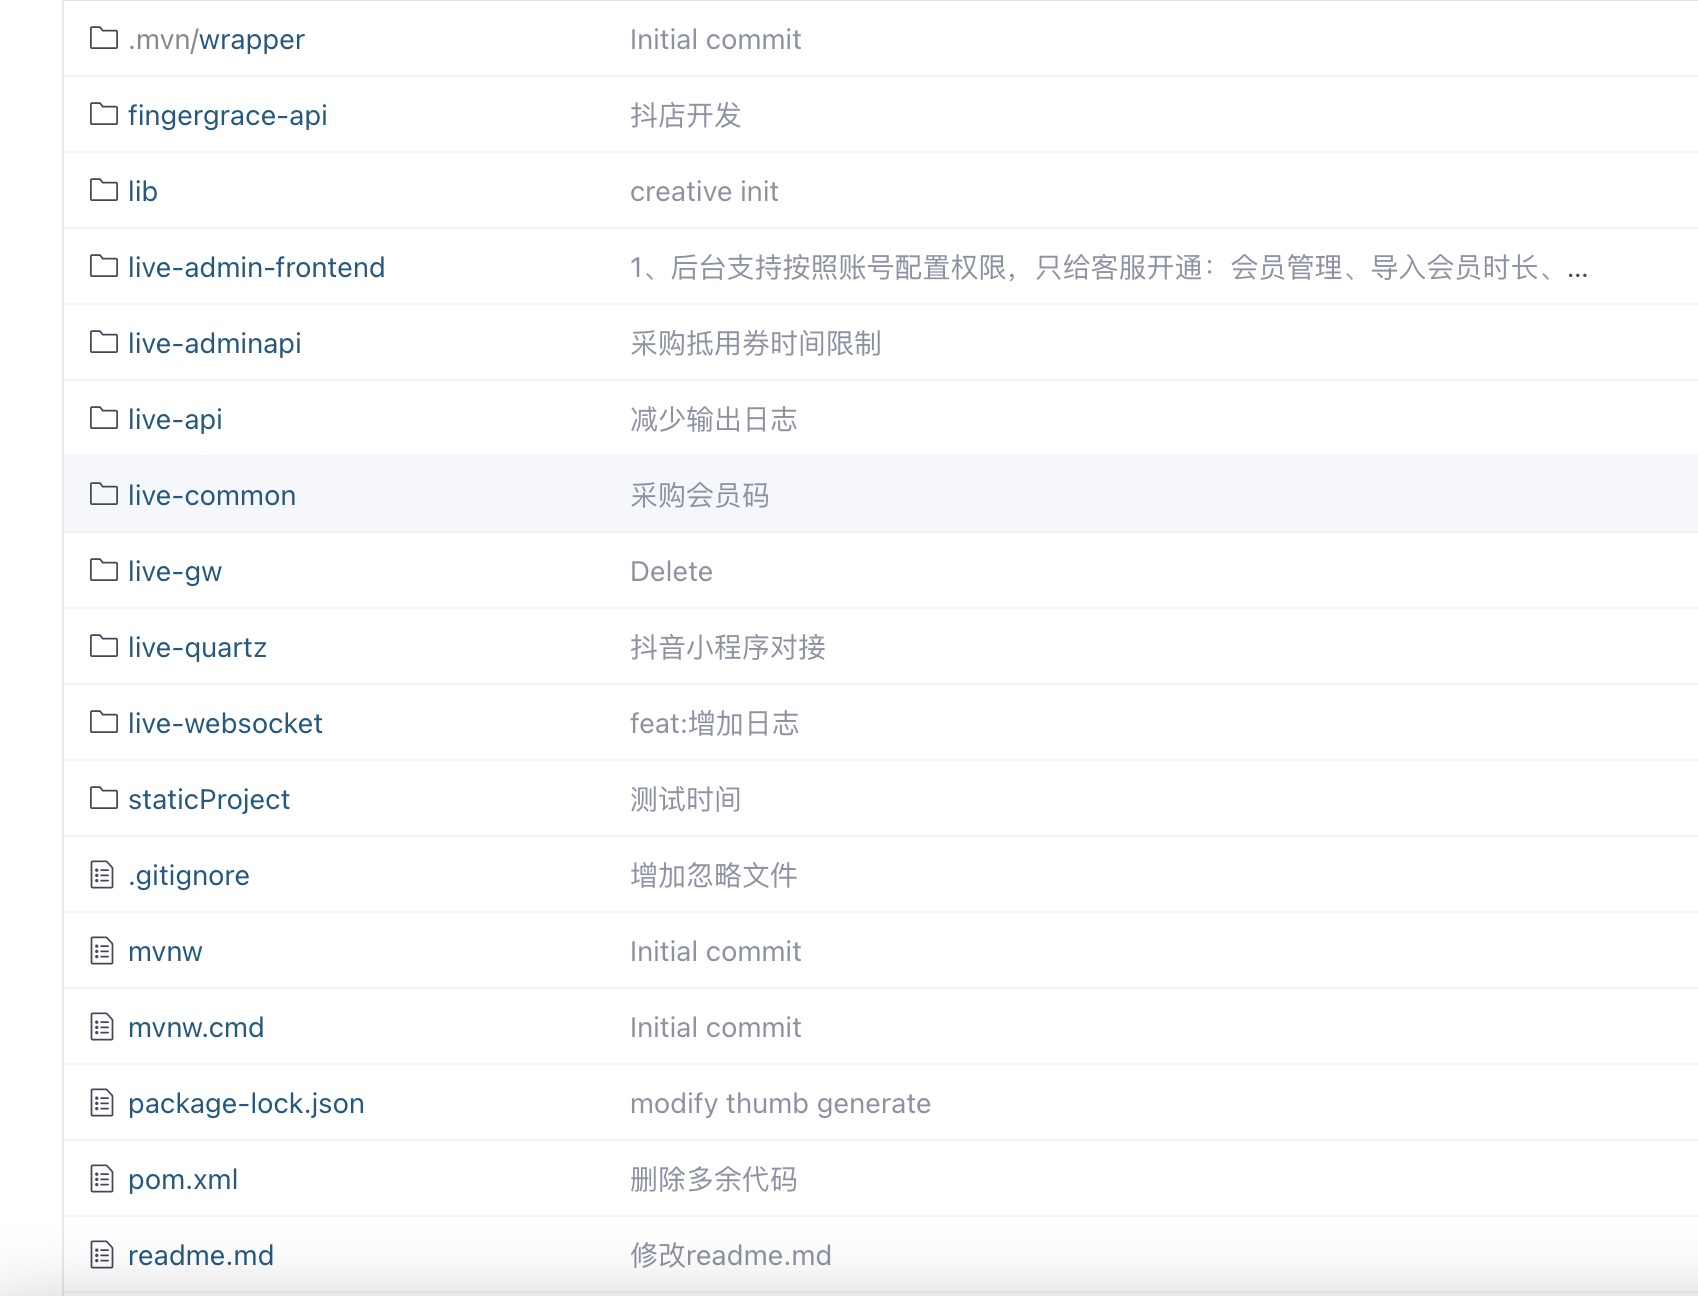Open the live-api folder
1698x1296 pixels.
pos(175,420)
